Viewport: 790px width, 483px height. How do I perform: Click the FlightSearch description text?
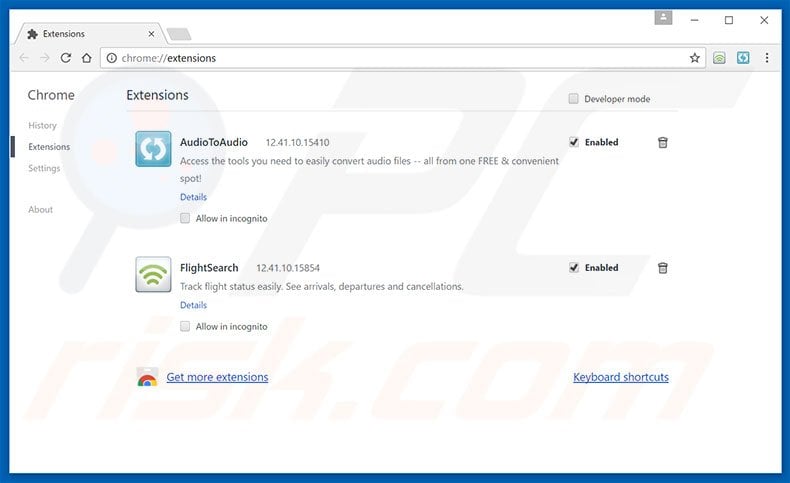tap(321, 286)
